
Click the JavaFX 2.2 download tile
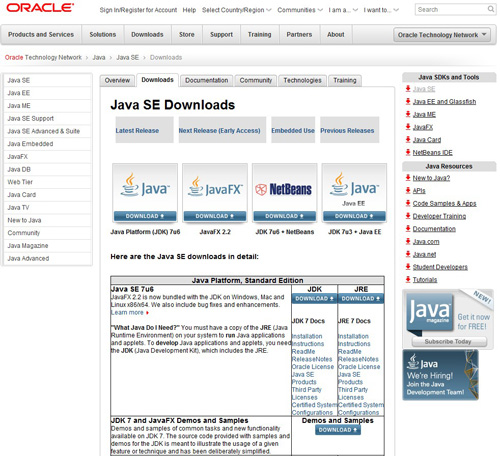(x=215, y=193)
